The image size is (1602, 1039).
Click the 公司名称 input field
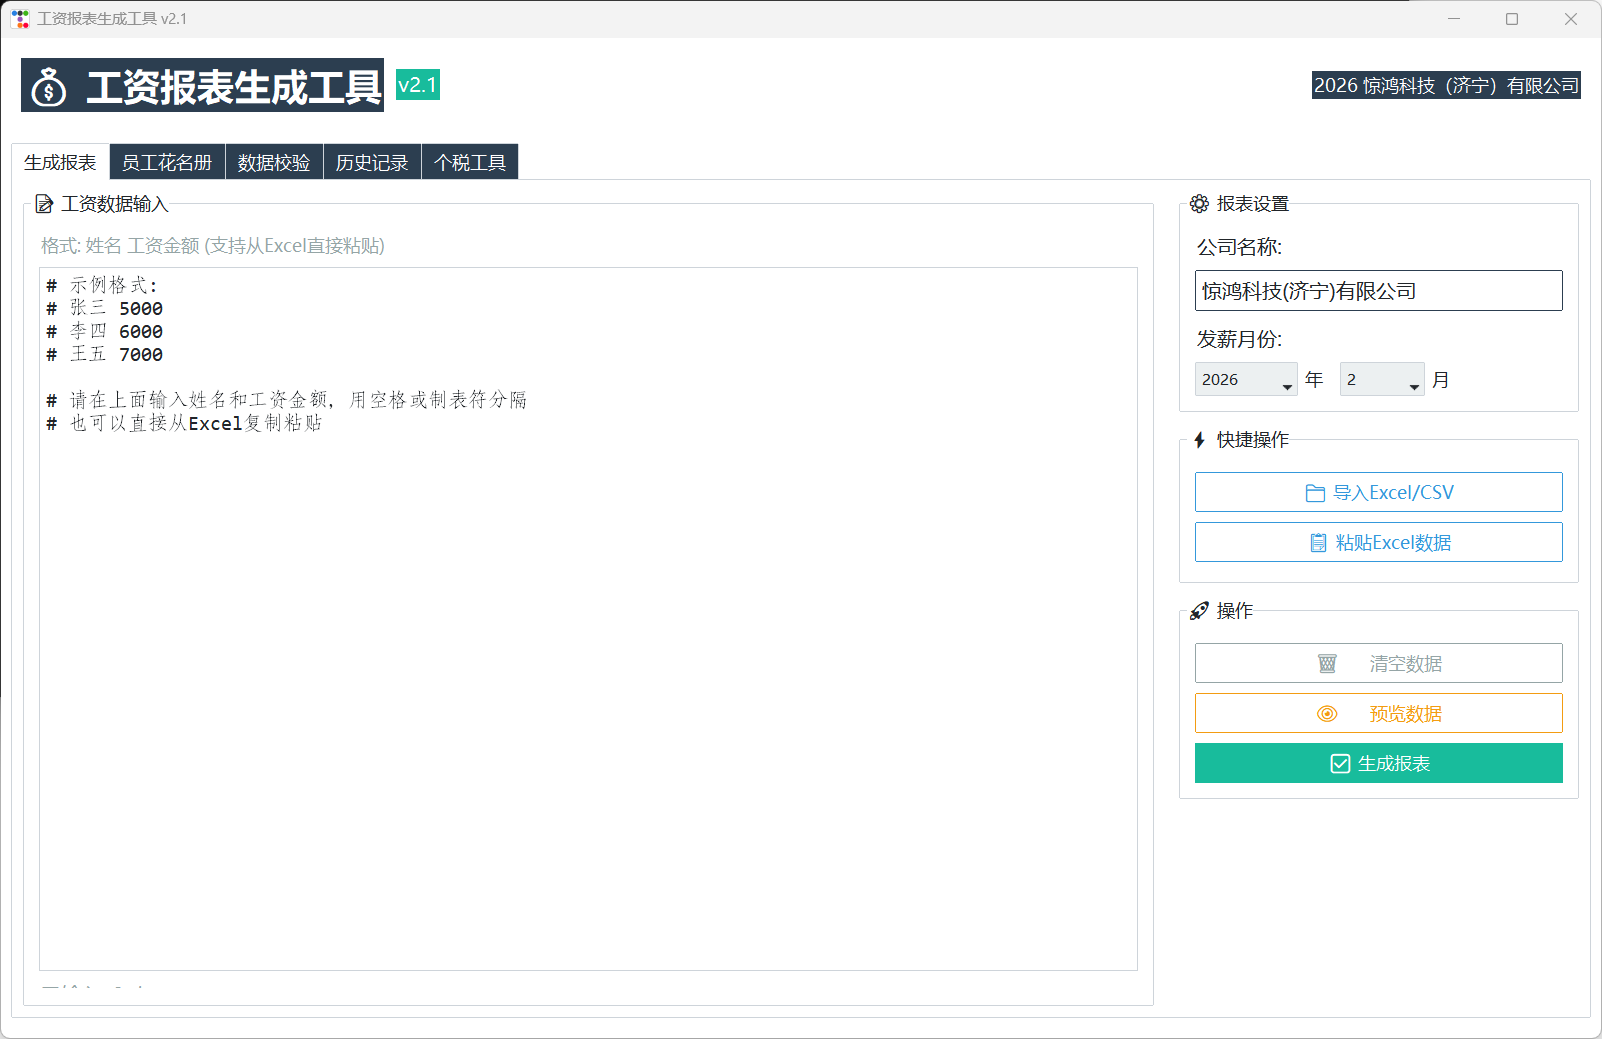pyautogui.click(x=1378, y=290)
